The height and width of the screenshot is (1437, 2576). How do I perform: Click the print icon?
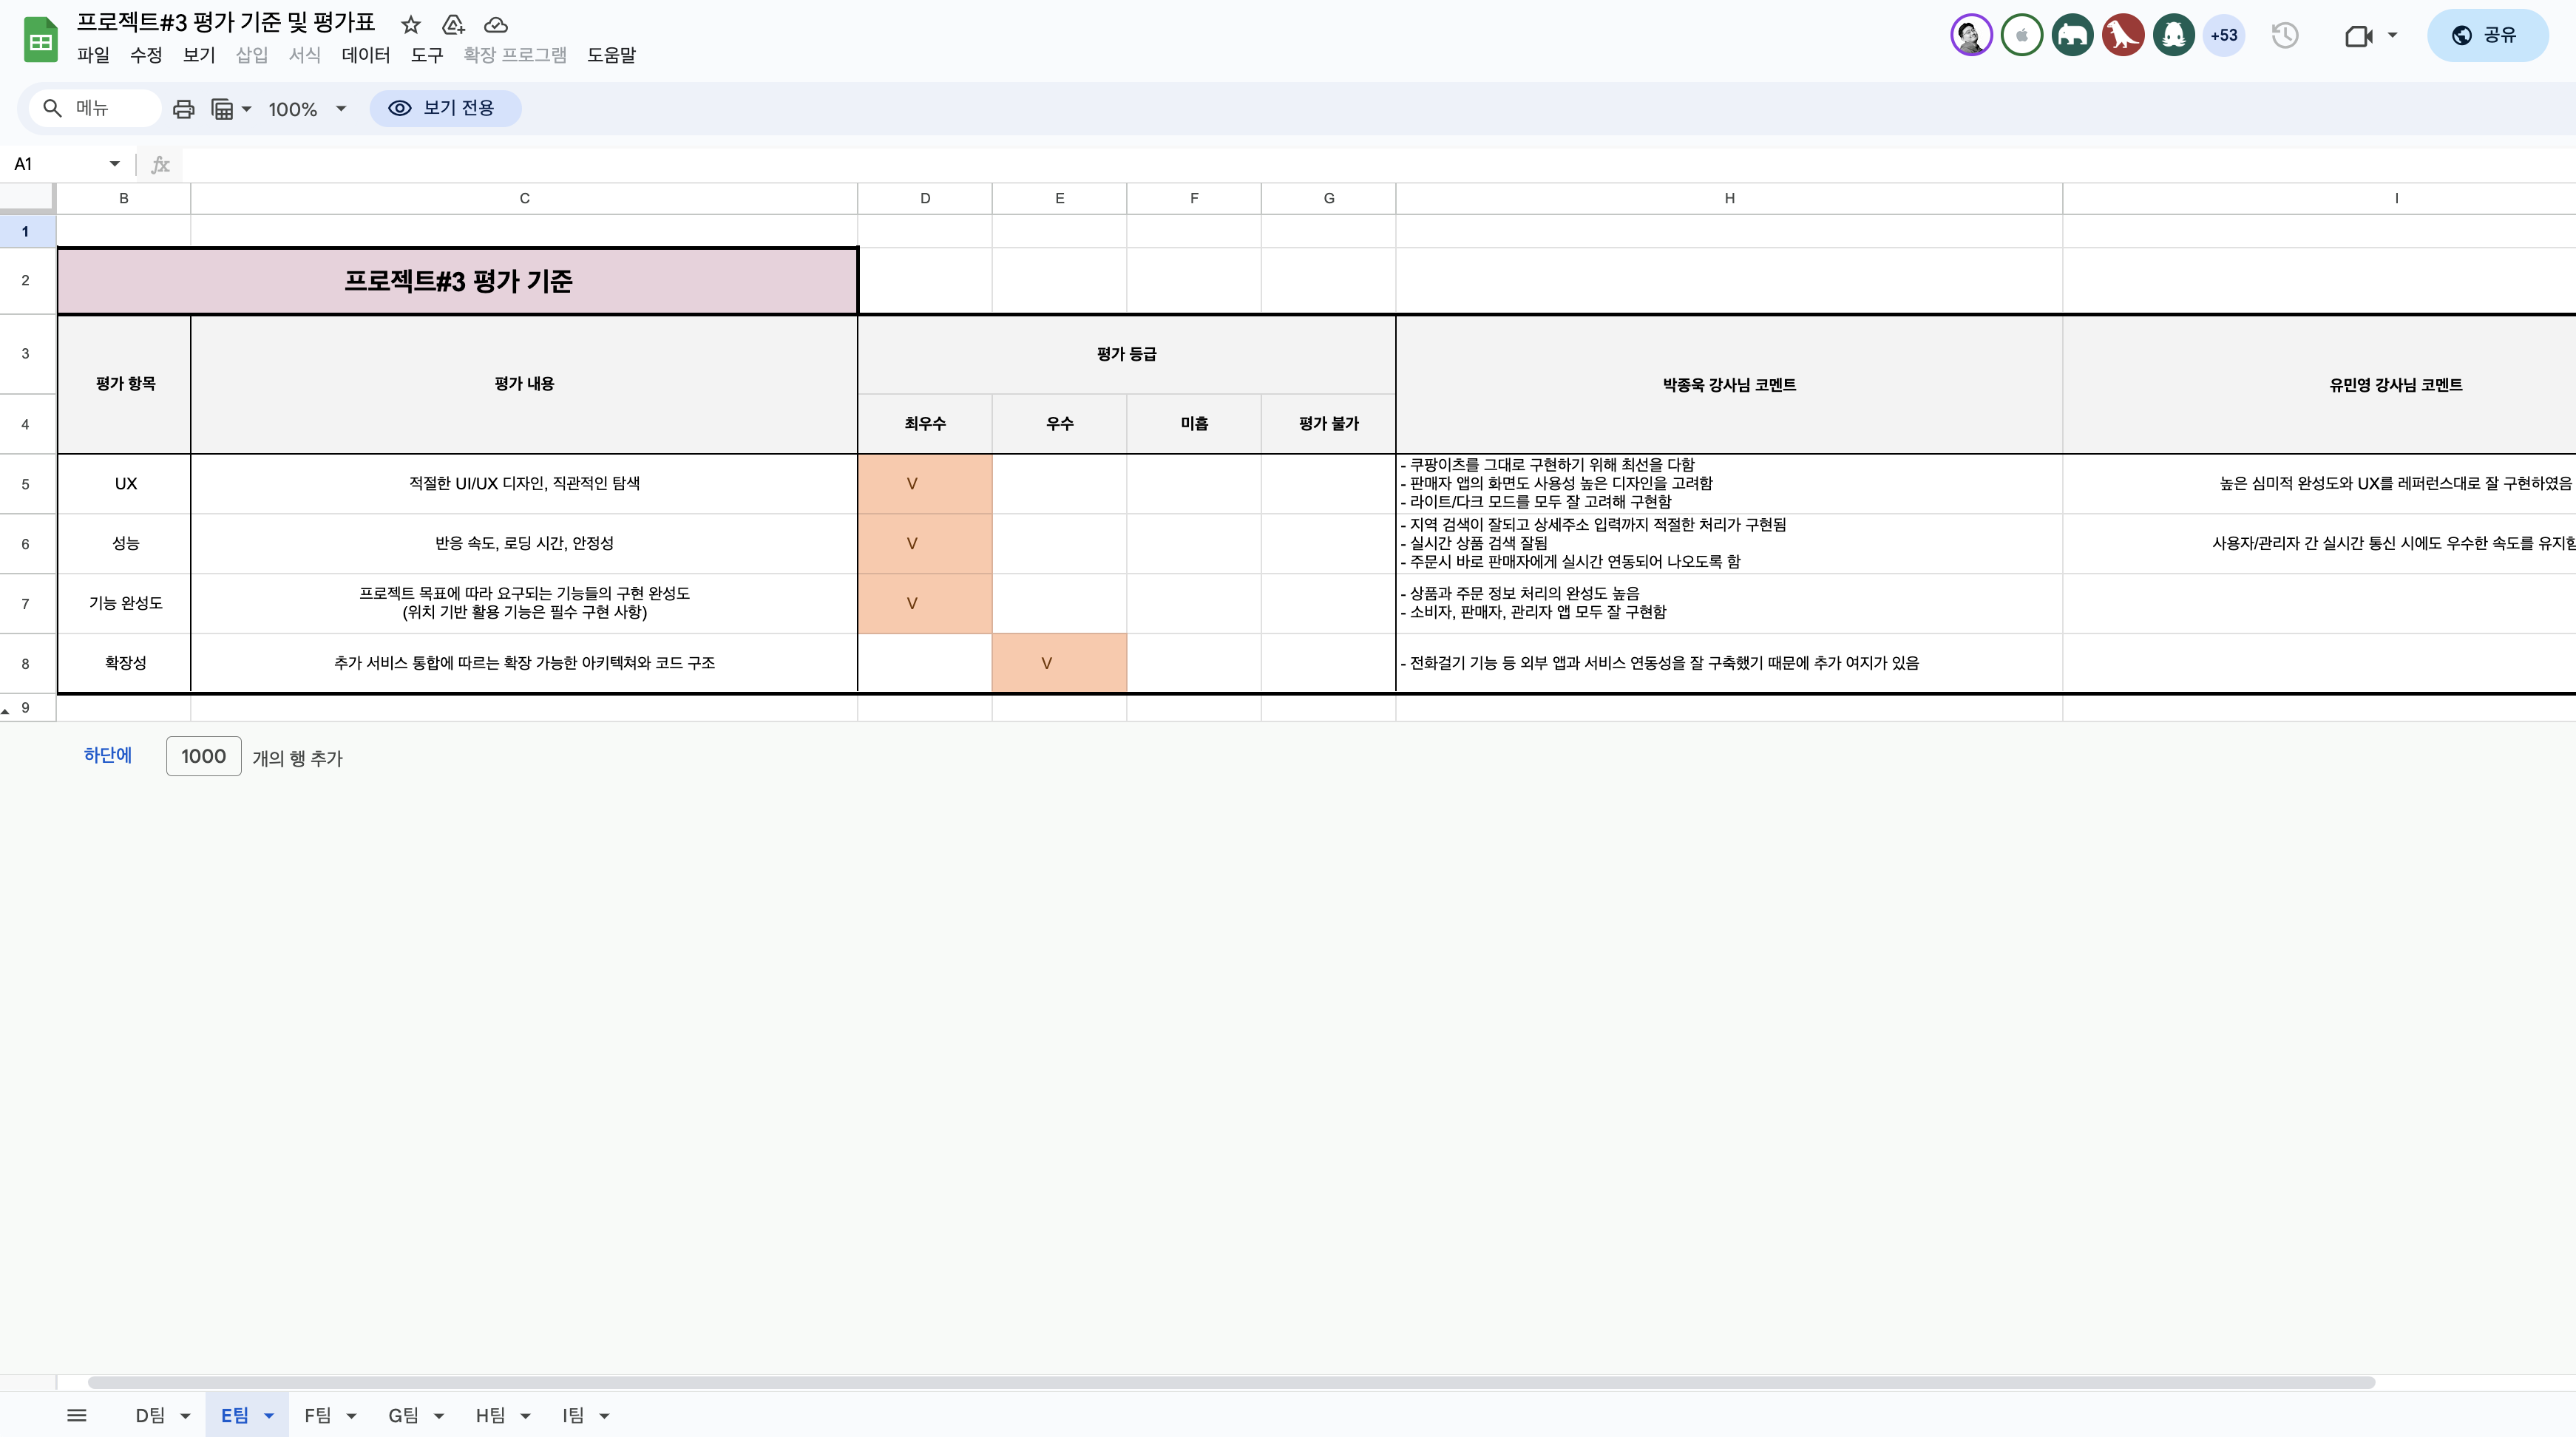pyautogui.click(x=183, y=108)
